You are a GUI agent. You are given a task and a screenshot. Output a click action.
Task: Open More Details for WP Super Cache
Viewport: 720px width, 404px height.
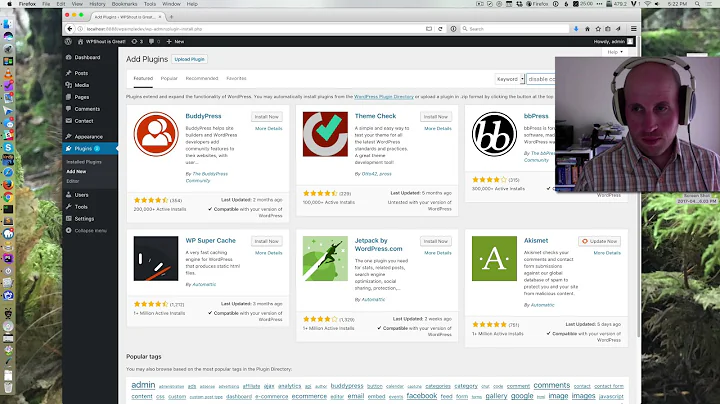coord(269,253)
